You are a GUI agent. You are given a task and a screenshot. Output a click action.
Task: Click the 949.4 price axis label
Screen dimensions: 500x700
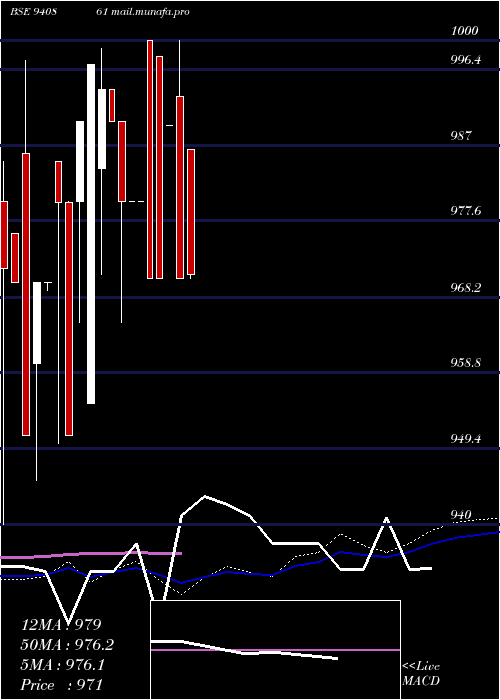(466, 438)
